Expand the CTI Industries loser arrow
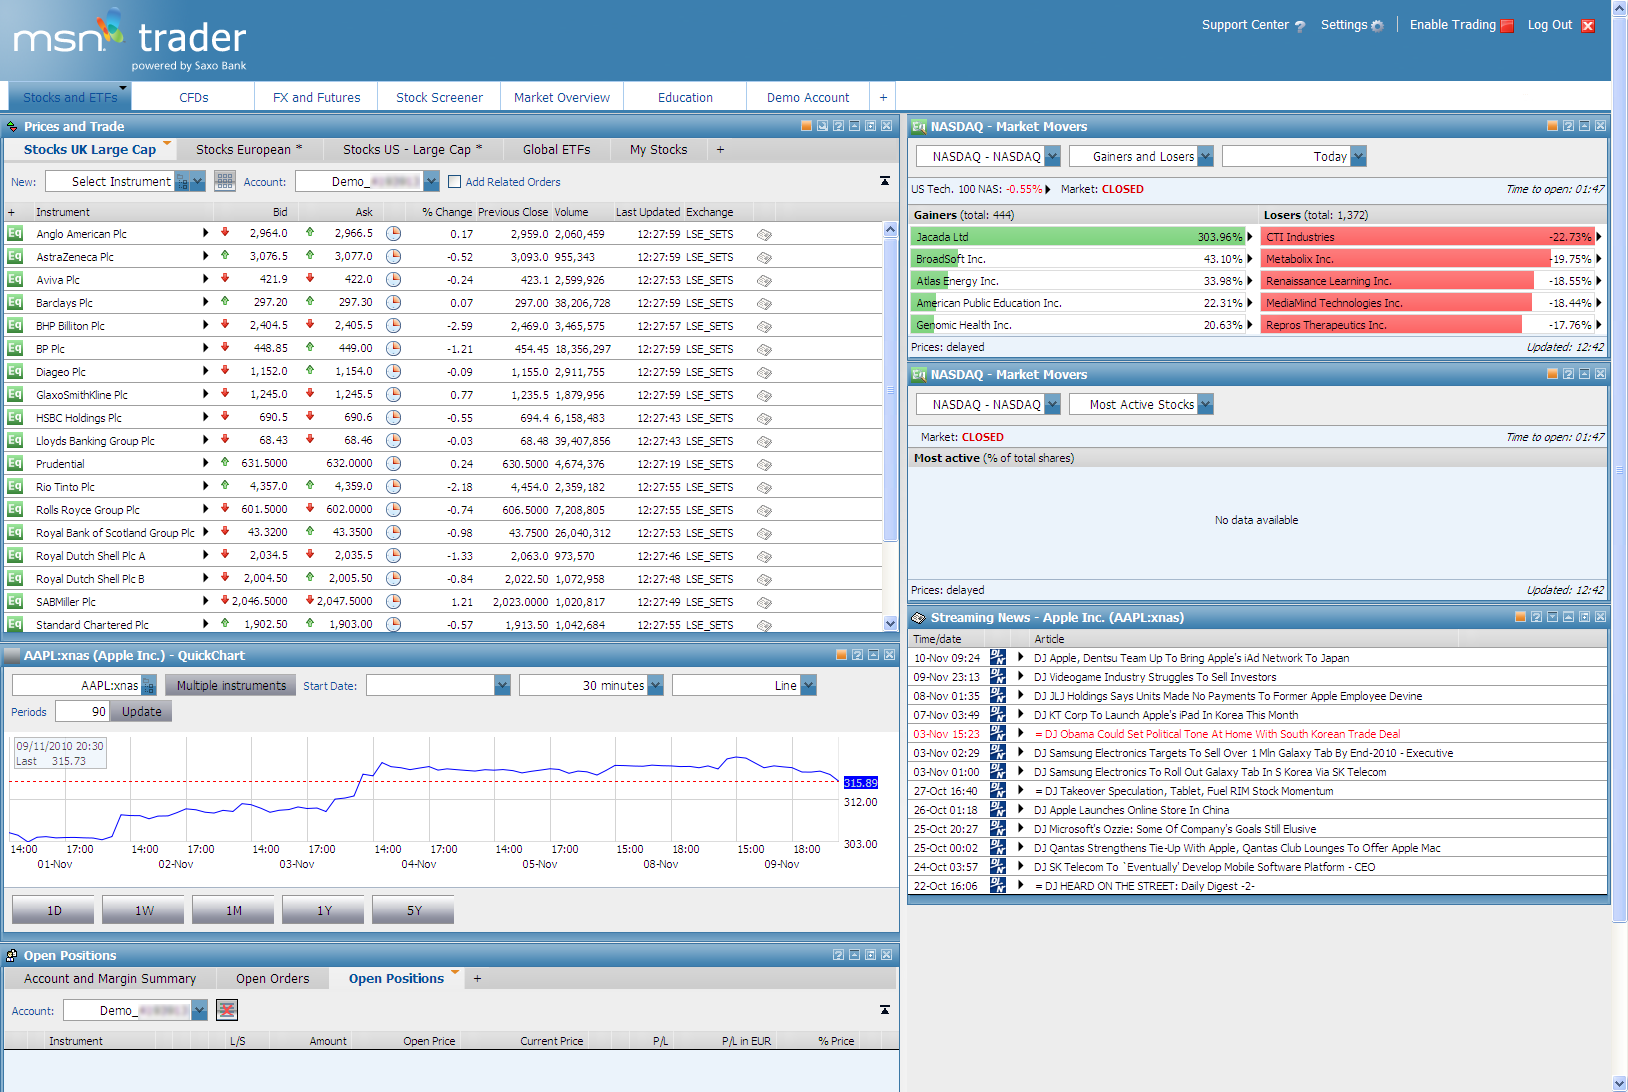The width and height of the screenshot is (1628, 1092). coord(1598,237)
